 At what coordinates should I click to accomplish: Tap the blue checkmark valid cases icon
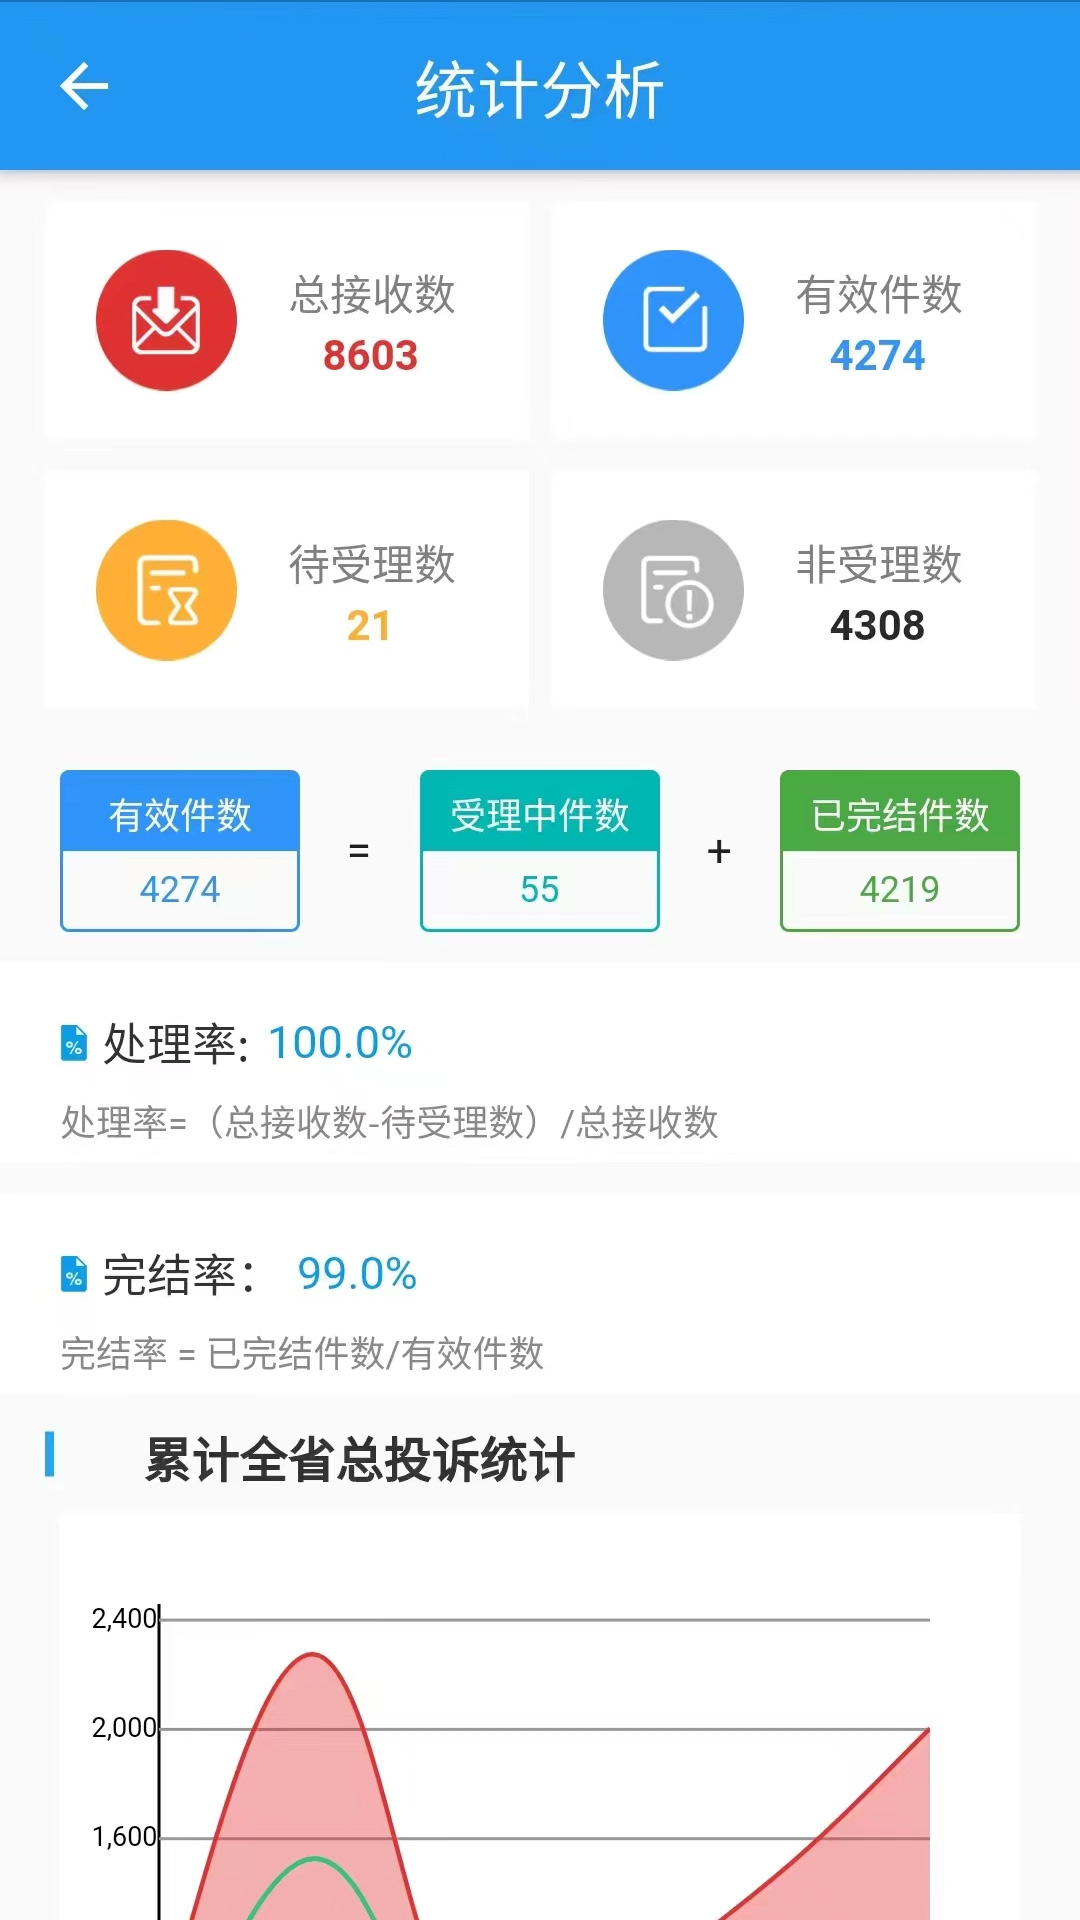point(673,320)
